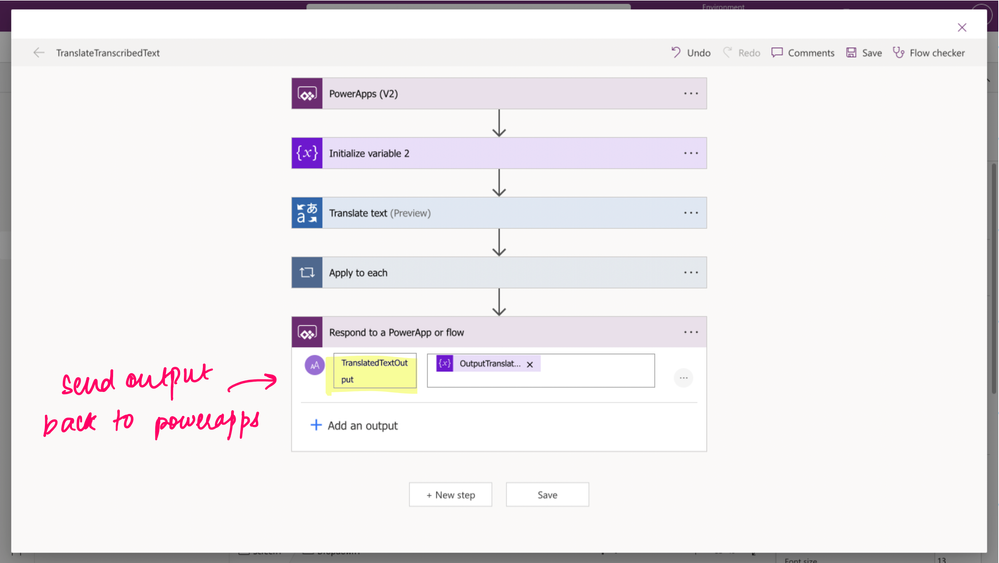Image resolution: width=999 pixels, height=563 pixels.
Task: Close the flow editor dialog
Action: coord(962,27)
